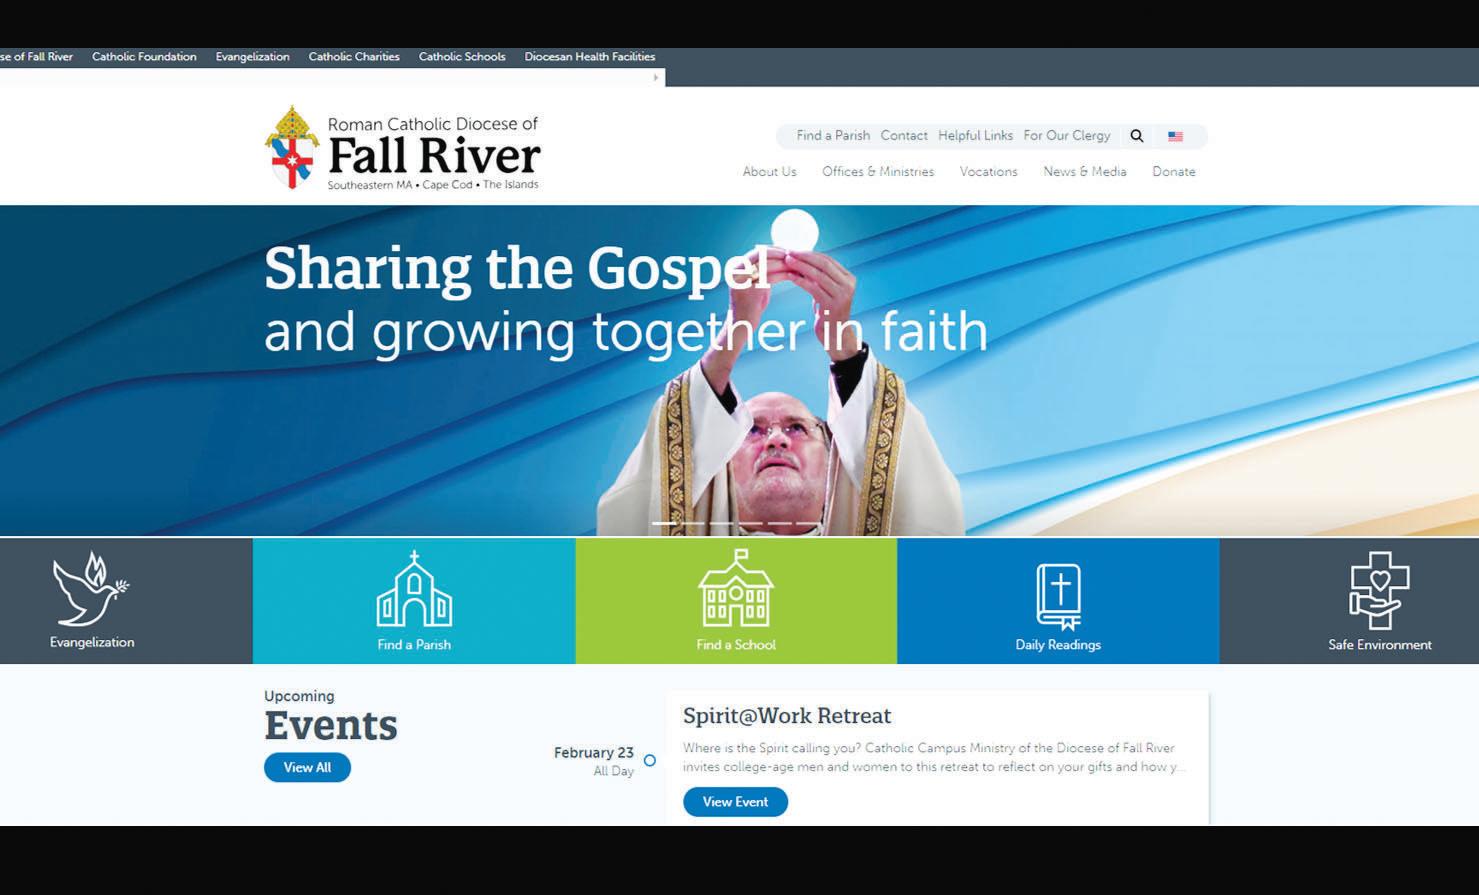The width and height of the screenshot is (1479, 895).
Task: Click the February 23 timeline circle marker
Action: pos(650,761)
